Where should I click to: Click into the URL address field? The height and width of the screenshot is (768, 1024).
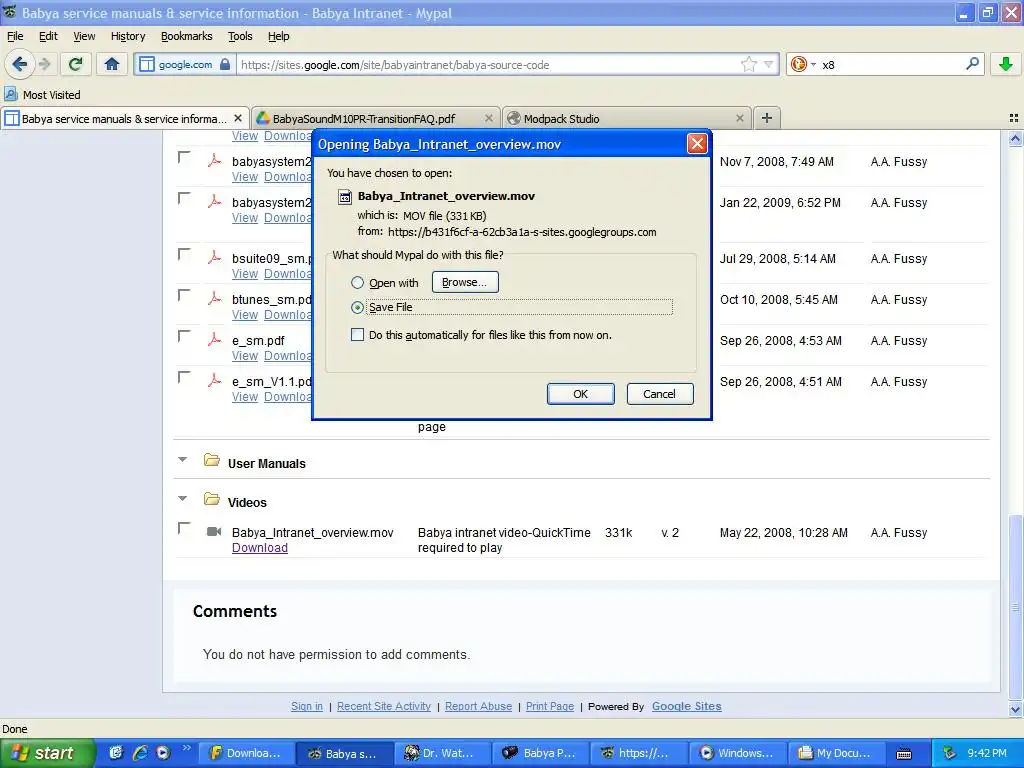point(487,64)
